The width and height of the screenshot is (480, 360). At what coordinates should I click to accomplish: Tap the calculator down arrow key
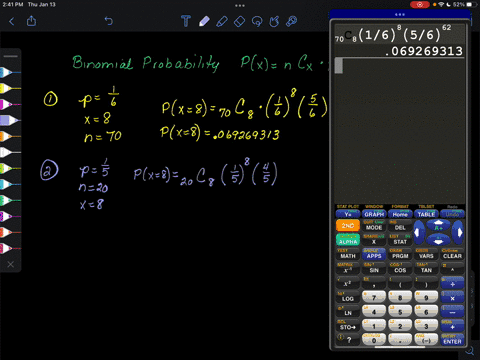pos(439,240)
